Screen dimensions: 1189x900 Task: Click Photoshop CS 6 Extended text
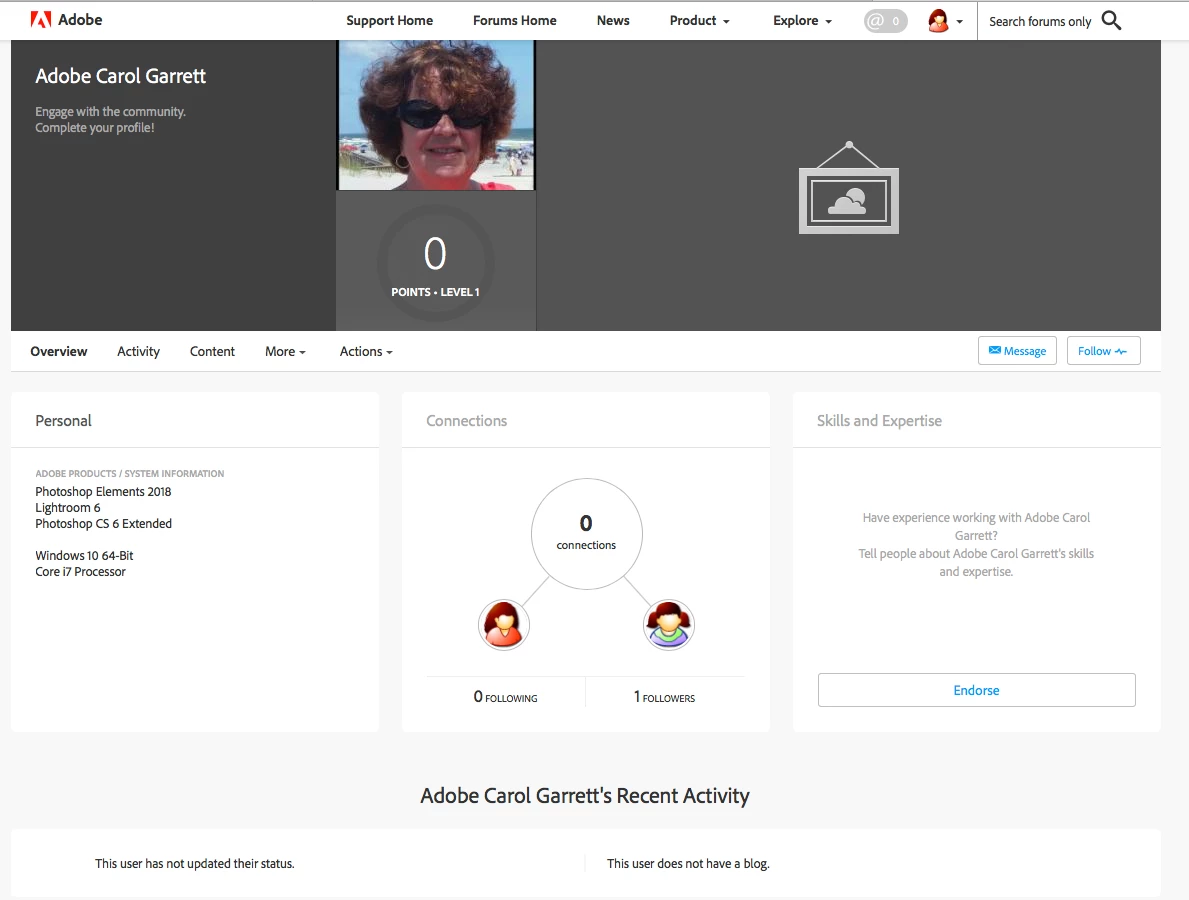point(103,523)
